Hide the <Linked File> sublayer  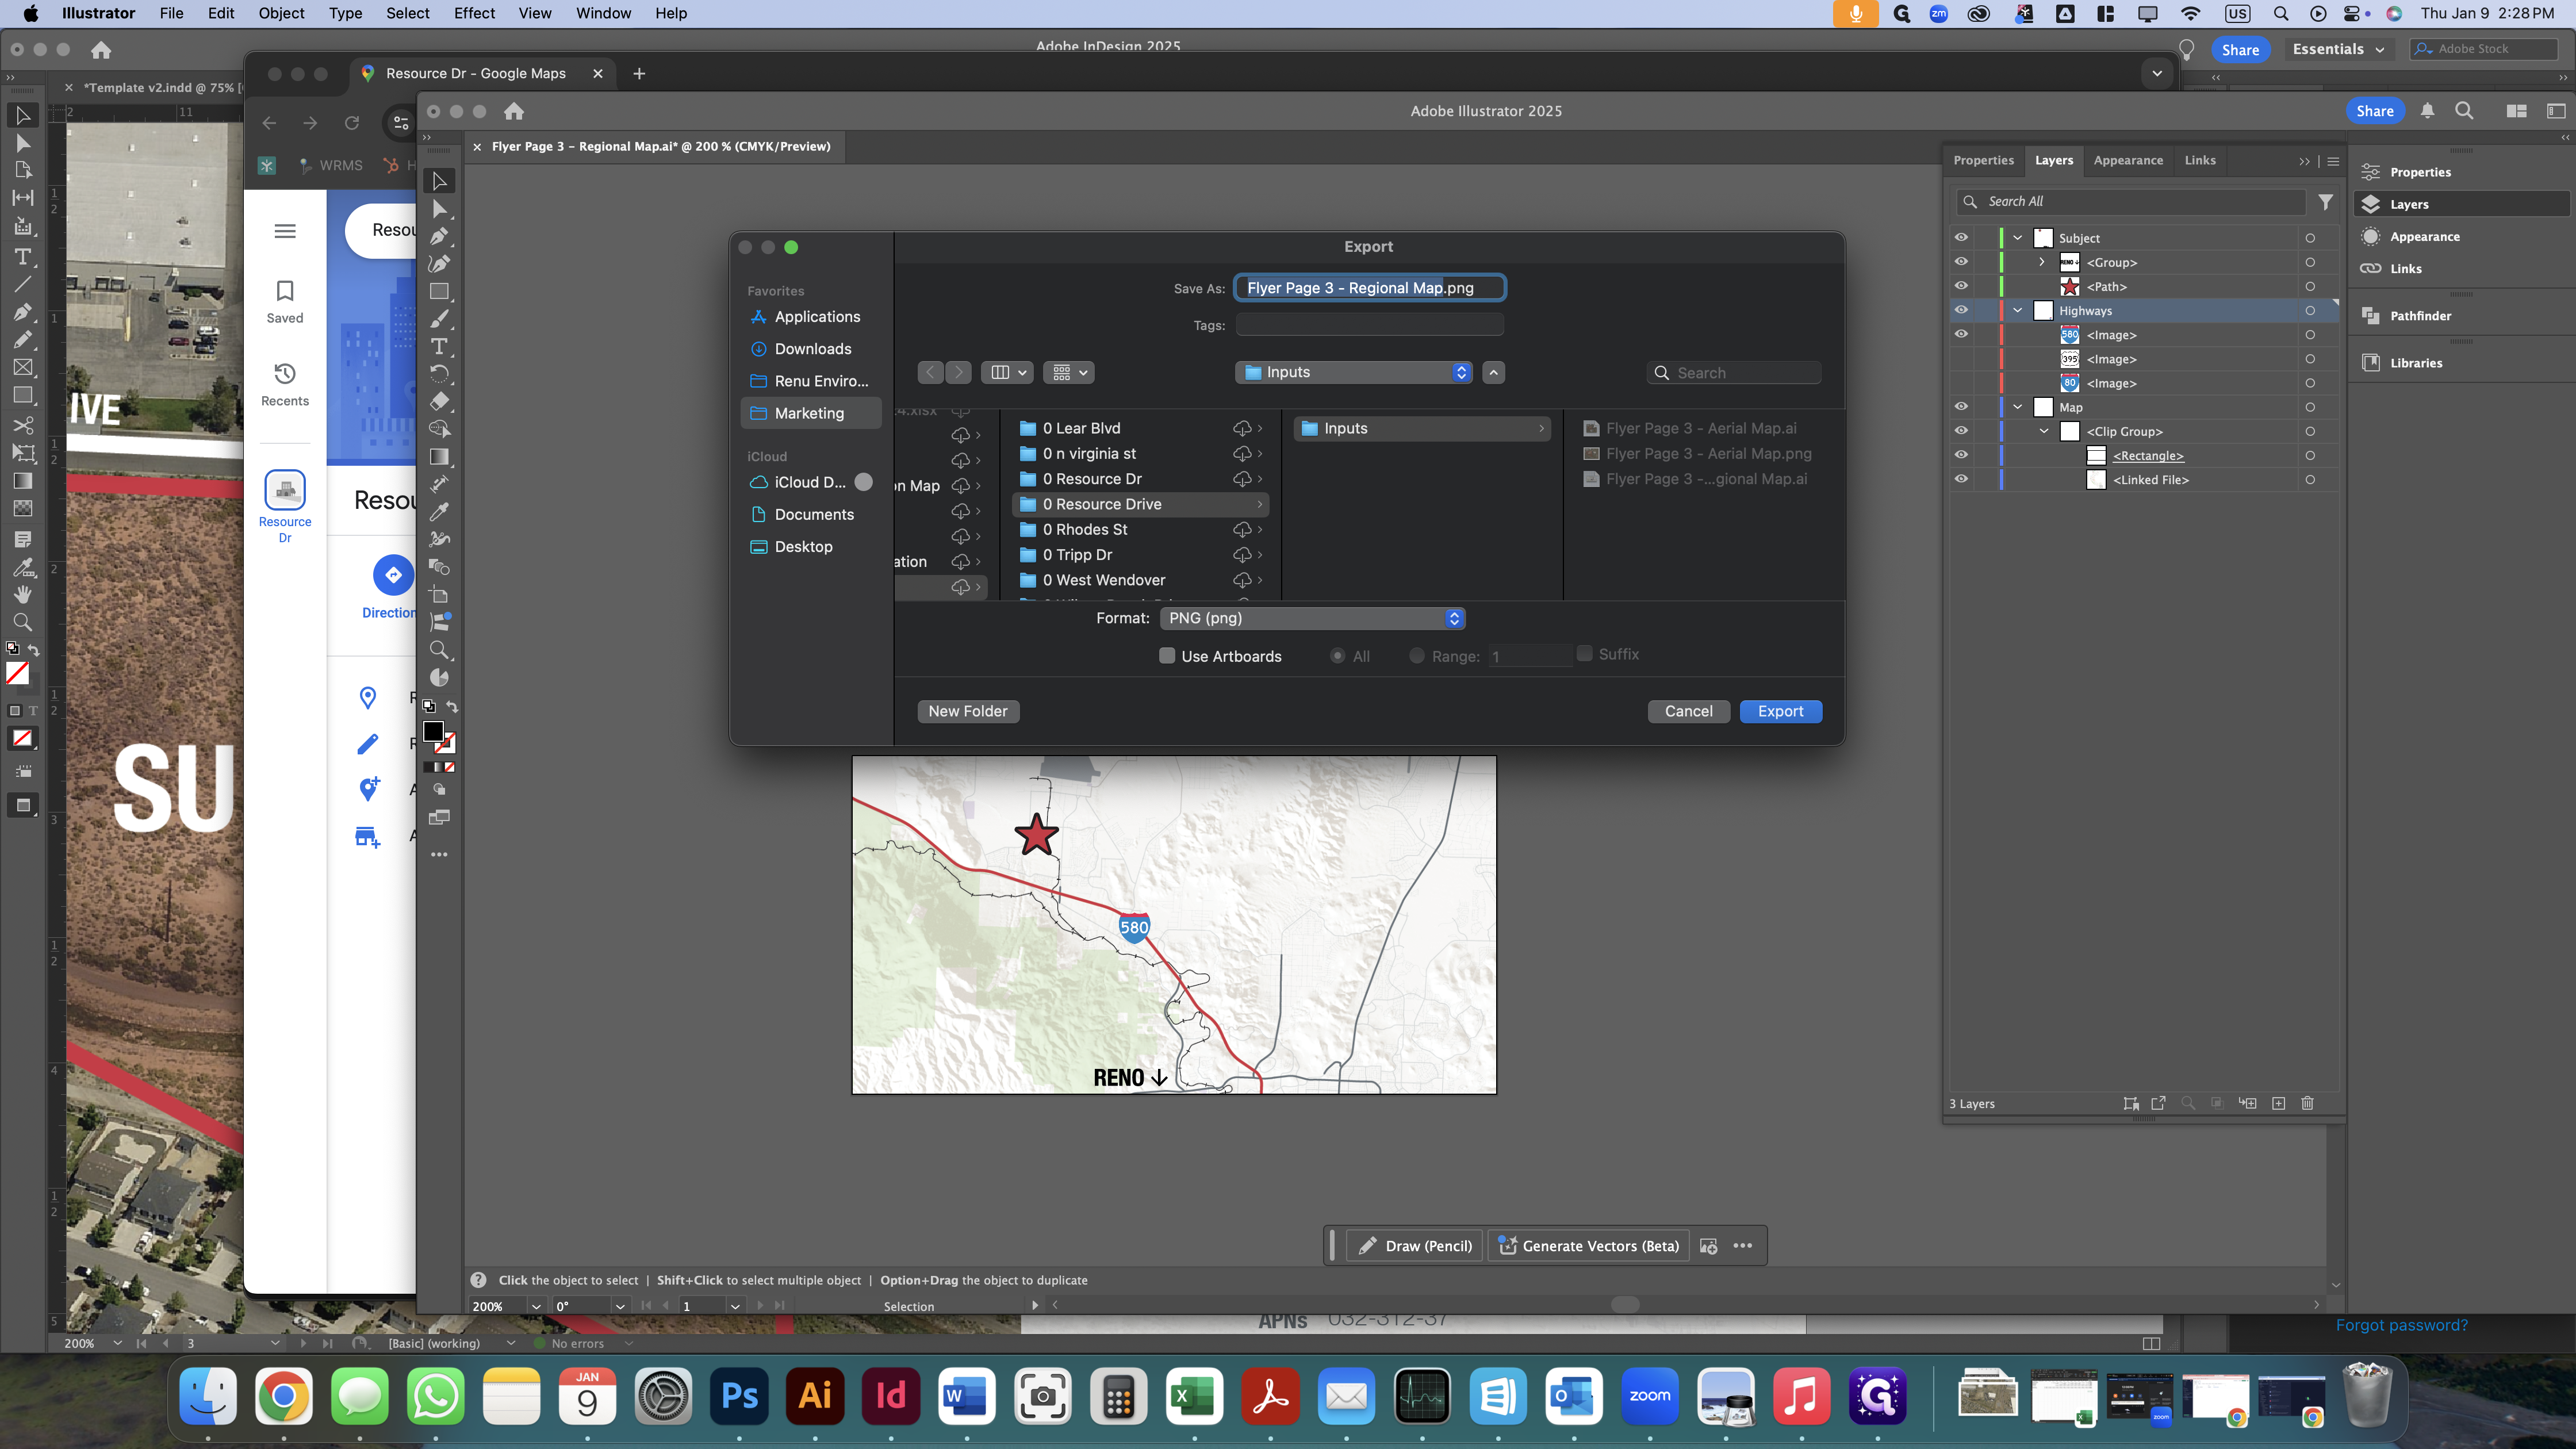point(1961,479)
